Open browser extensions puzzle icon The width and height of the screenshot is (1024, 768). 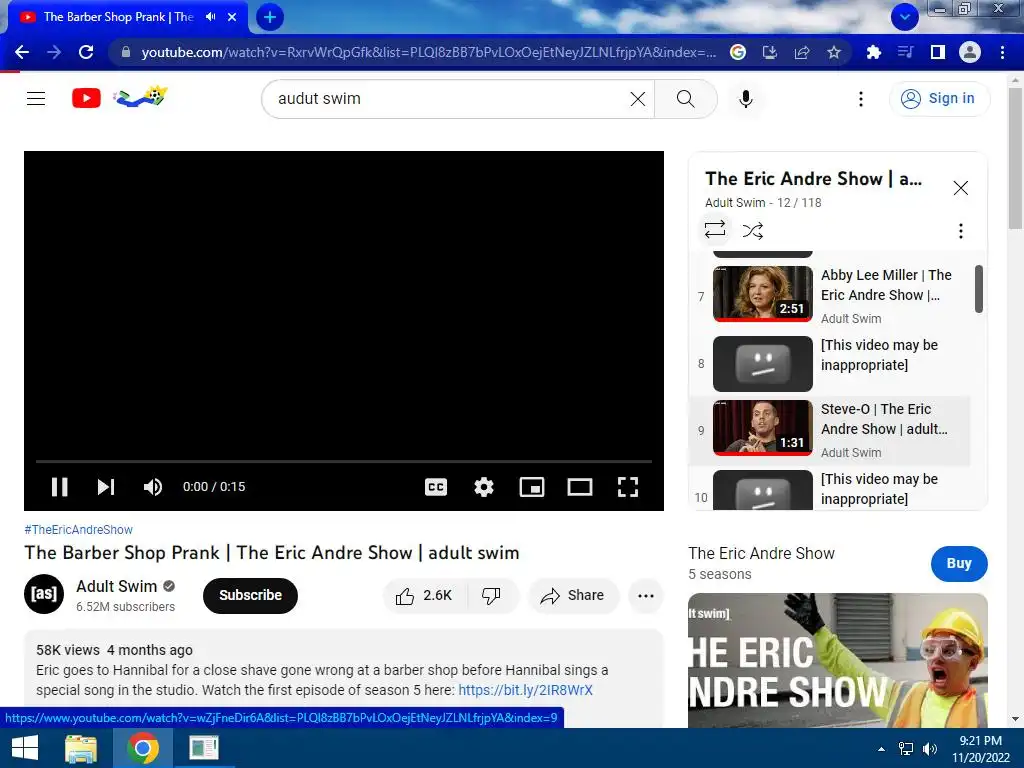(873, 52)
